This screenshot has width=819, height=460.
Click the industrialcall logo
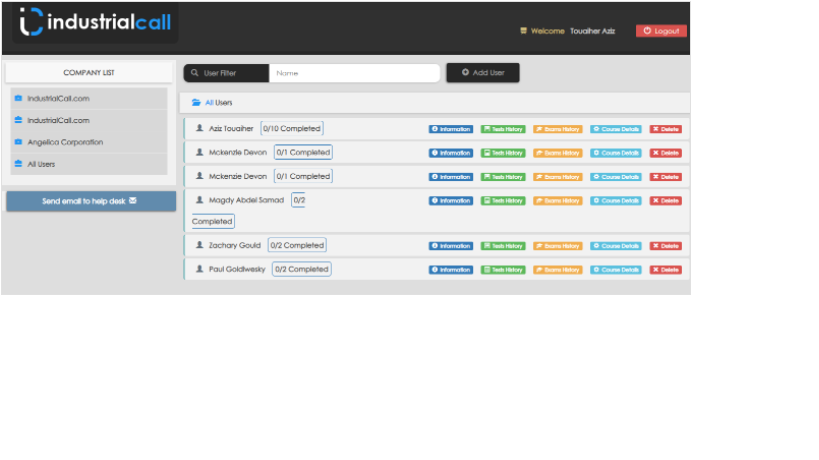pyautogui.click(x=95, y=22)
